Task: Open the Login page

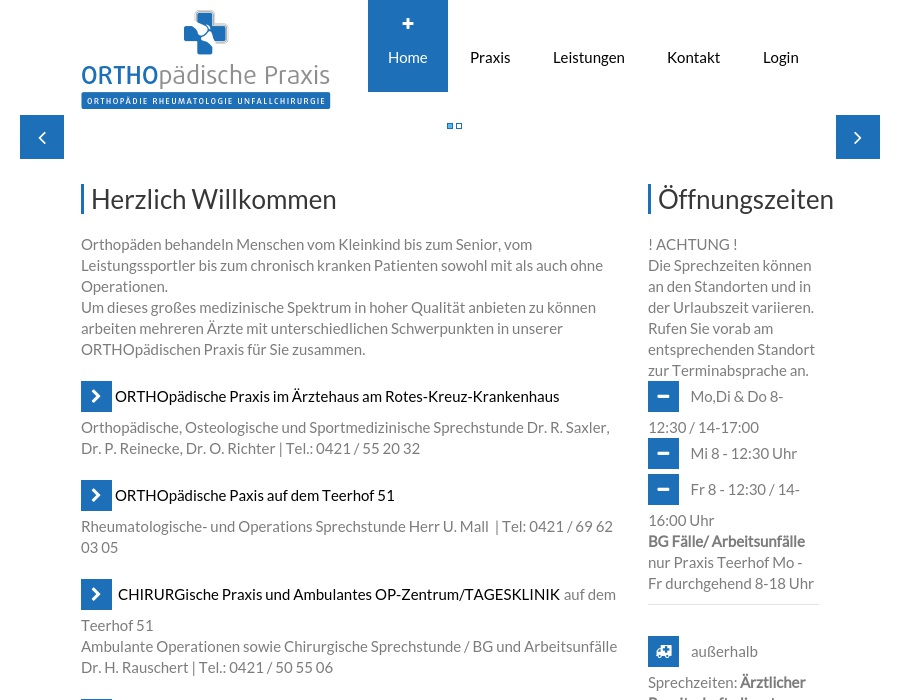Action: (780, 57)
